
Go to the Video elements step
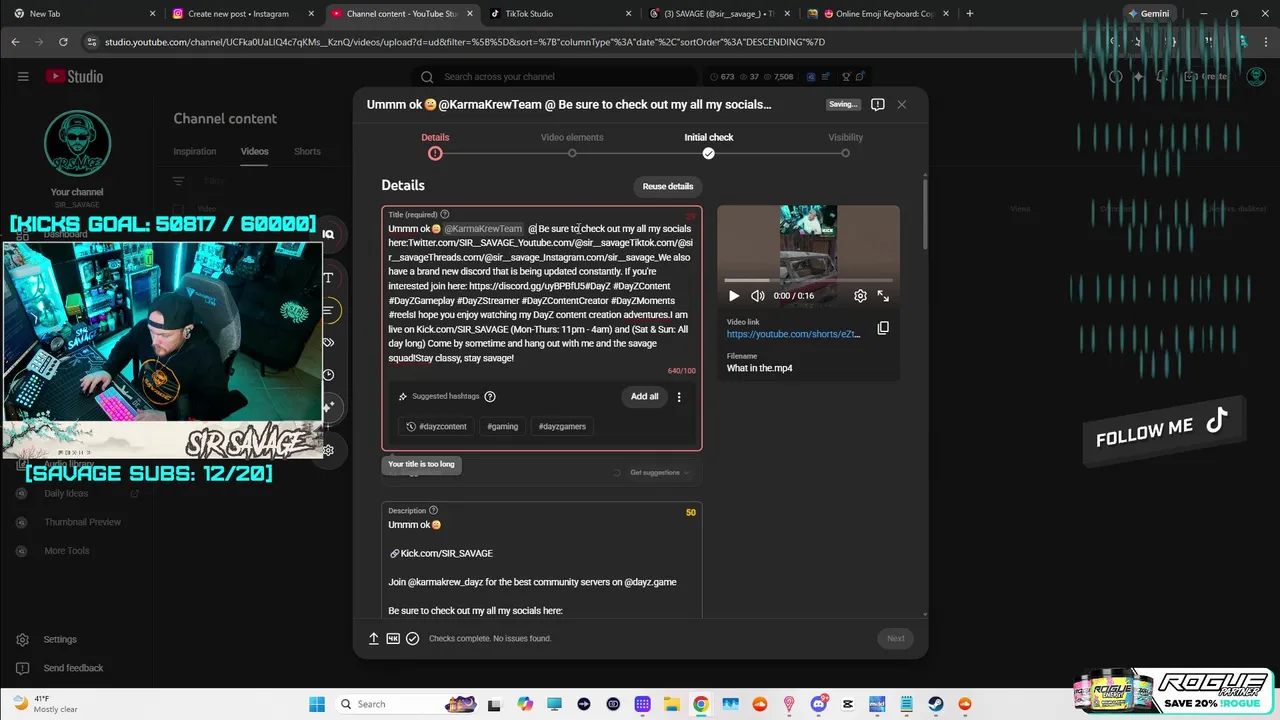[x=572, y=145]
